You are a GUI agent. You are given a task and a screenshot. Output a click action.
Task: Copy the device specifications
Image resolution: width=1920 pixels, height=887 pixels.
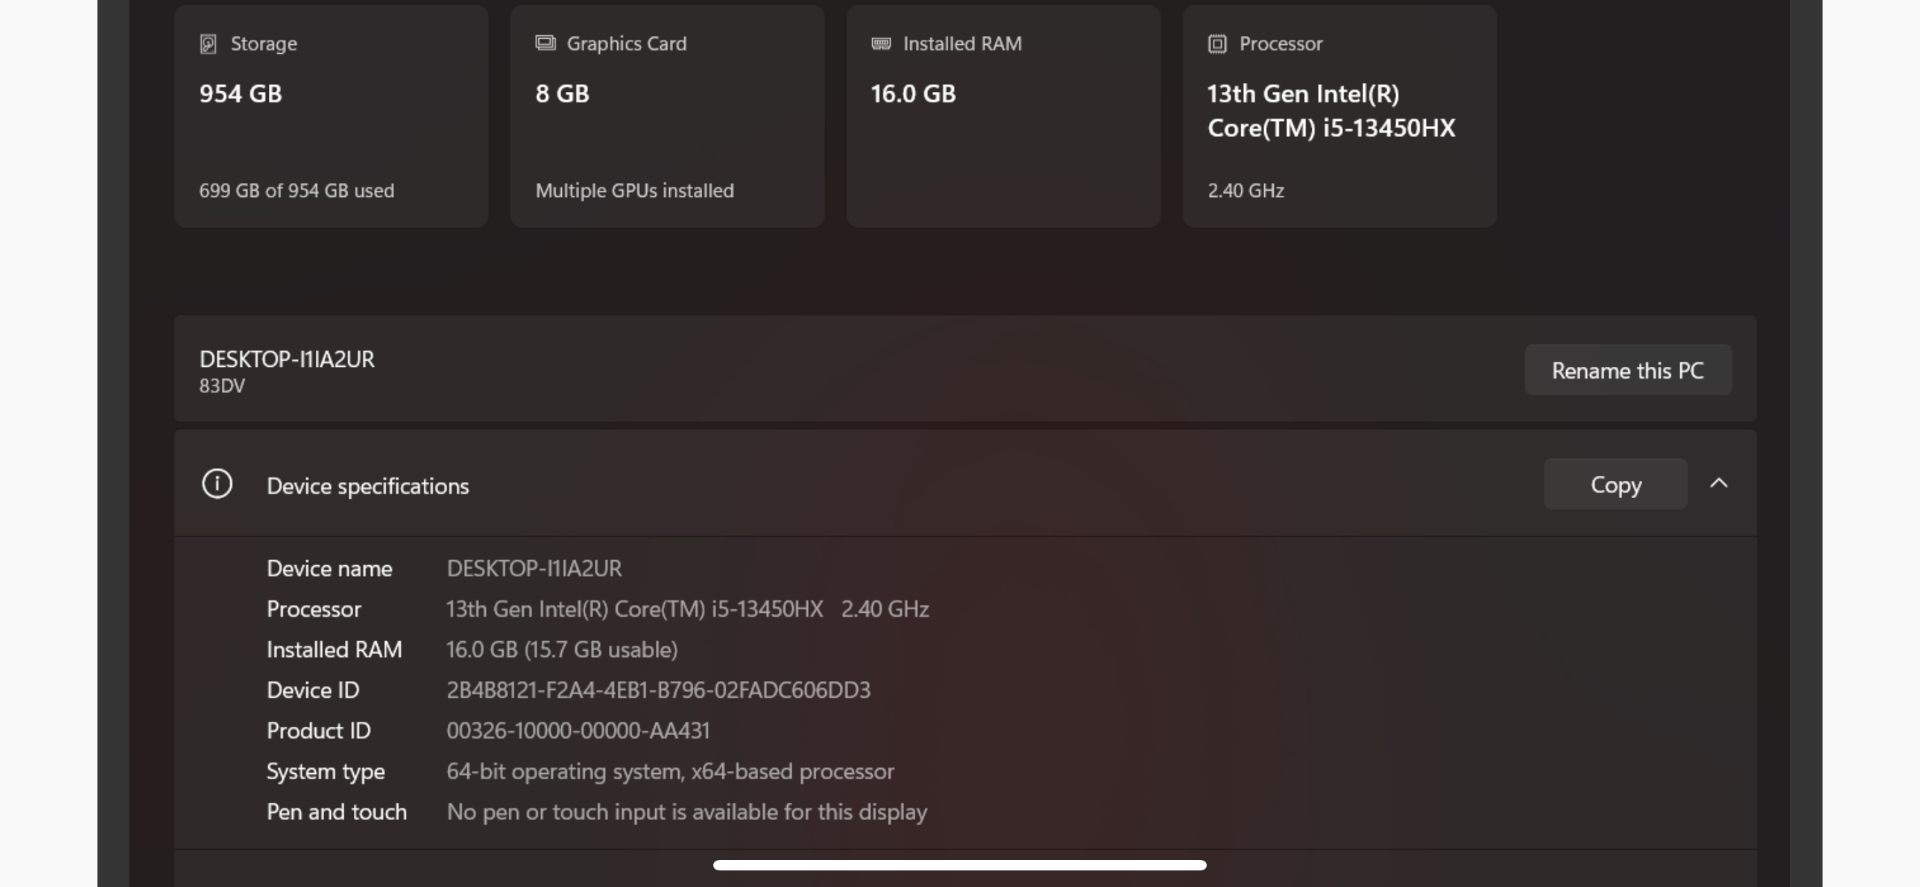pyautogui.click(x=1616, y=484)
